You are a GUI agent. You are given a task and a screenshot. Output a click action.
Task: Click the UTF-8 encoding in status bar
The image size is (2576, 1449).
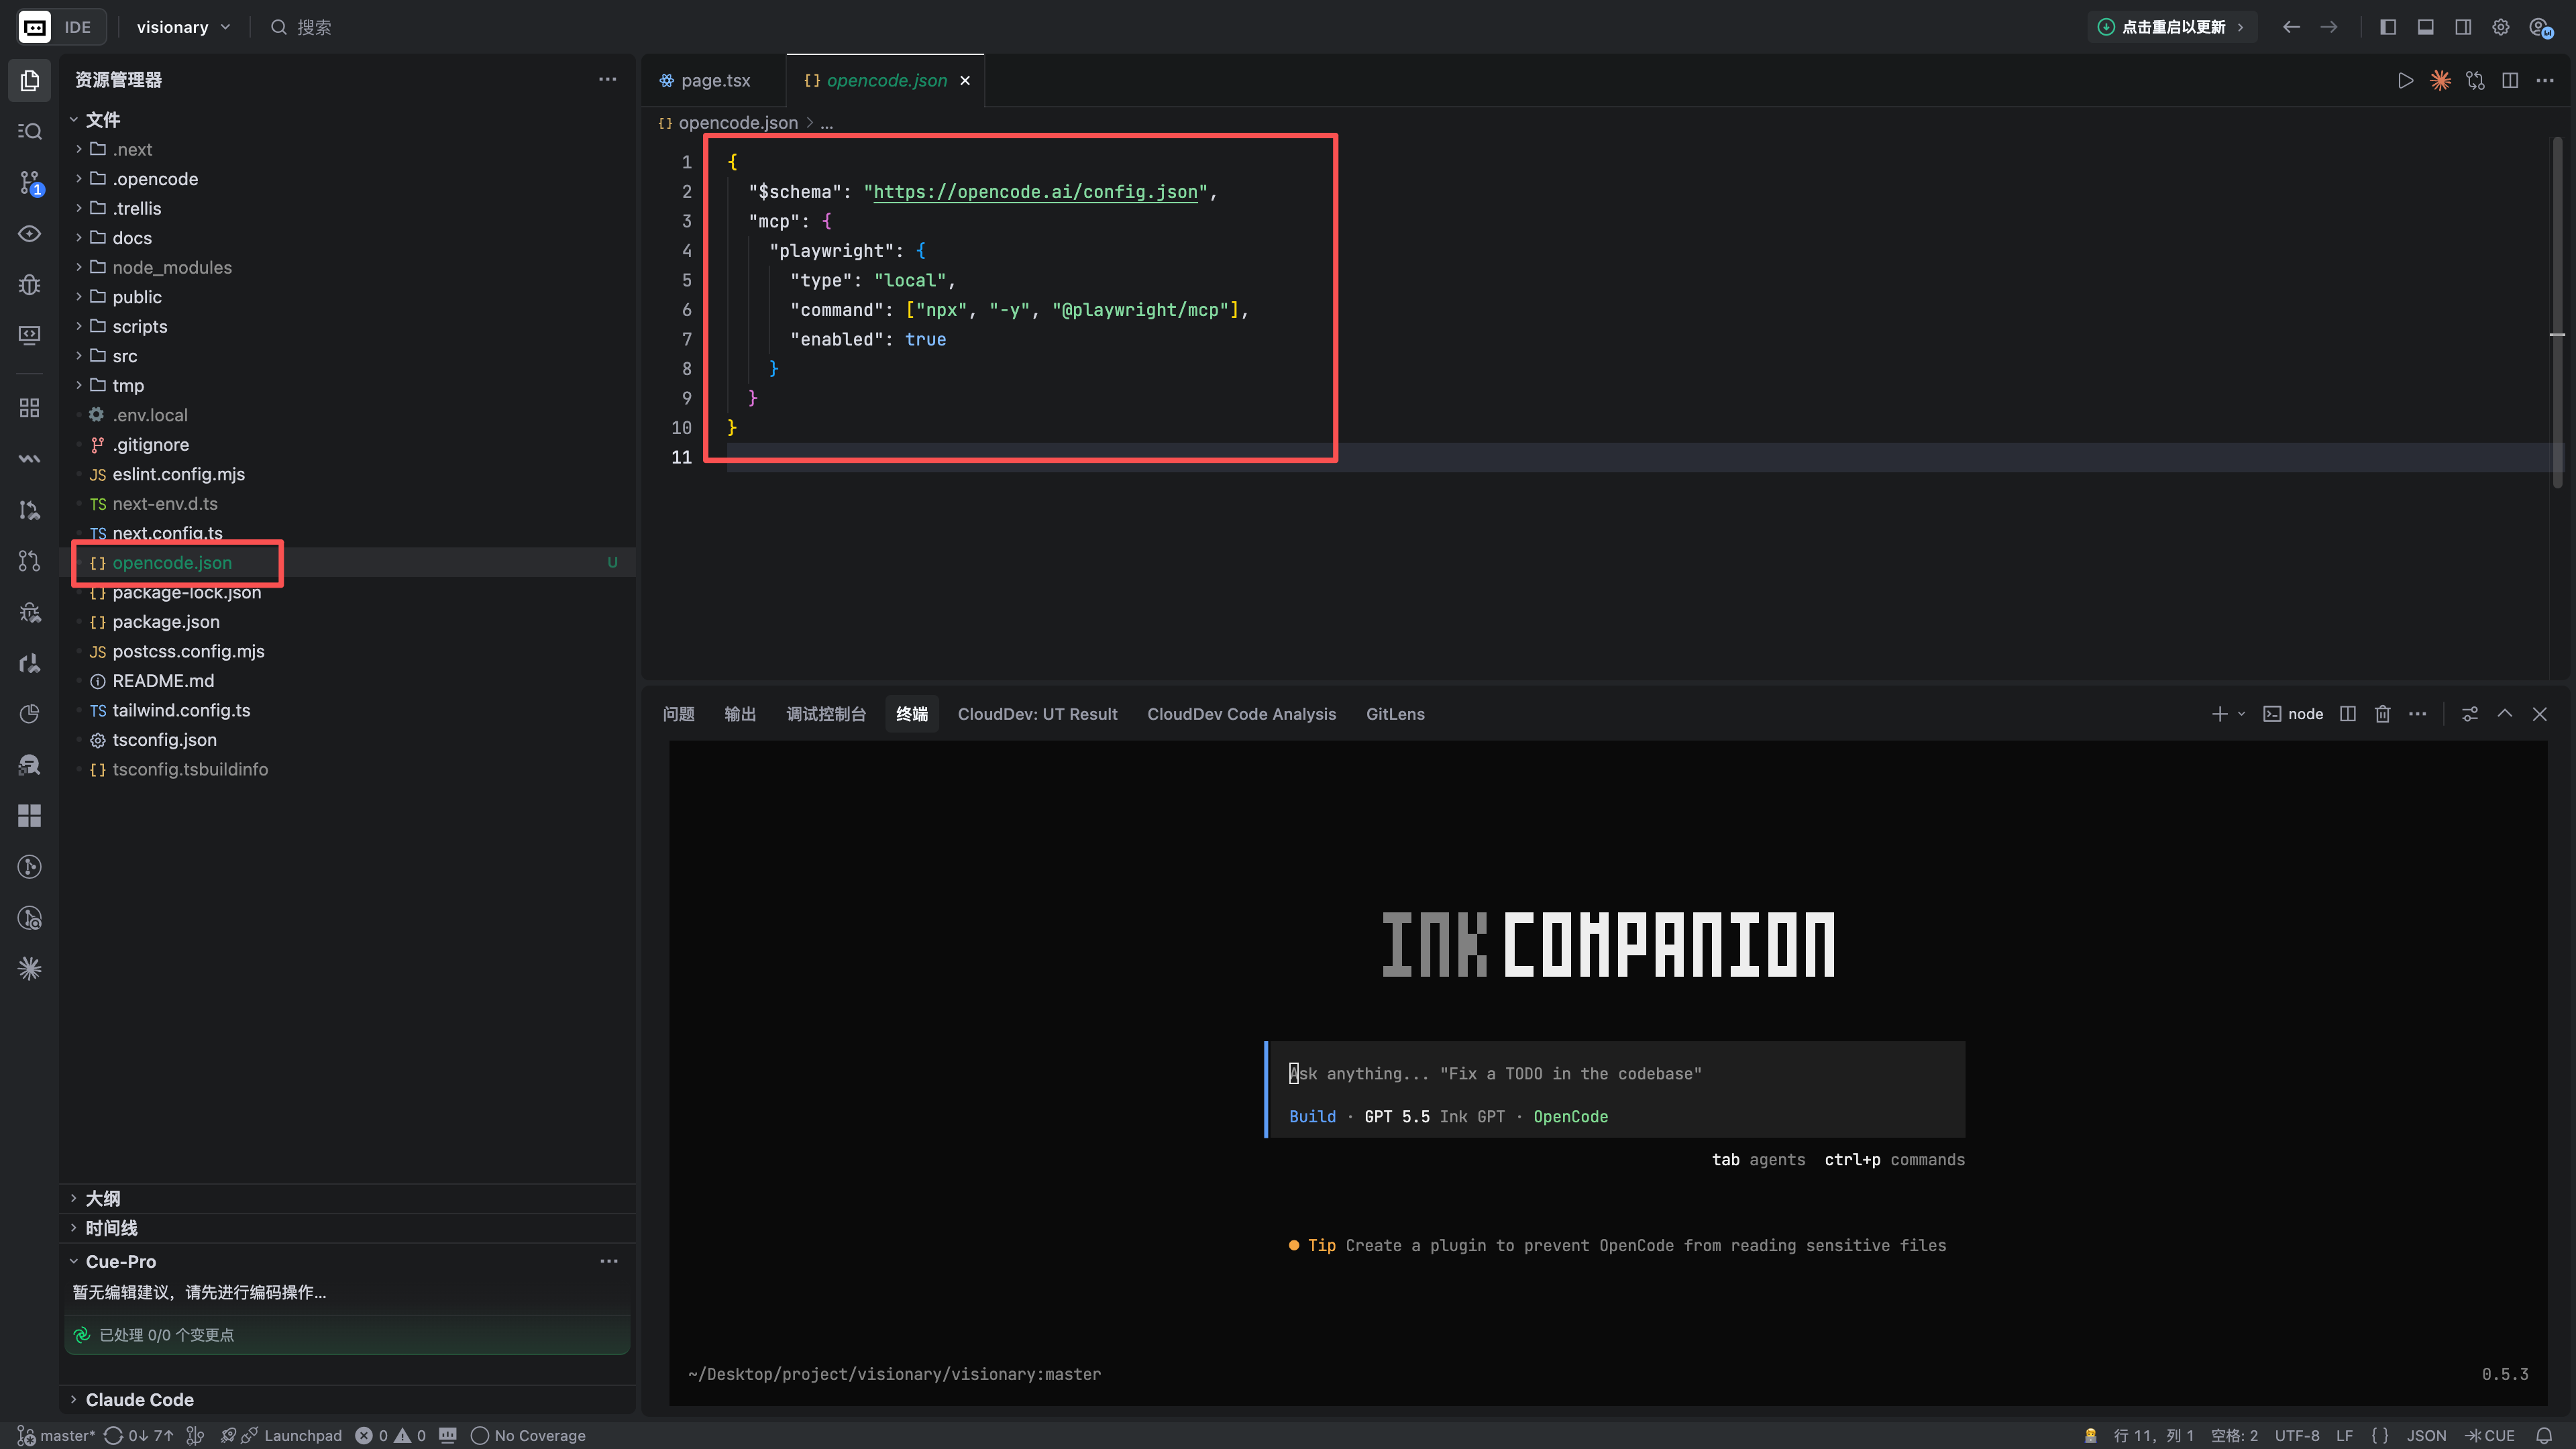click(2297, 1435)
